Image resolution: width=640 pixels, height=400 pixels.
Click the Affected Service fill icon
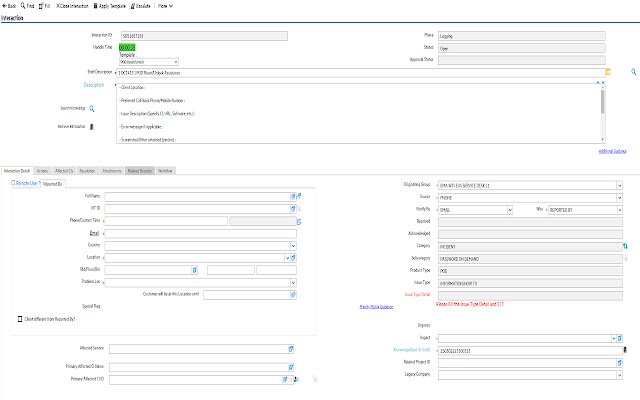pos(291,349)
